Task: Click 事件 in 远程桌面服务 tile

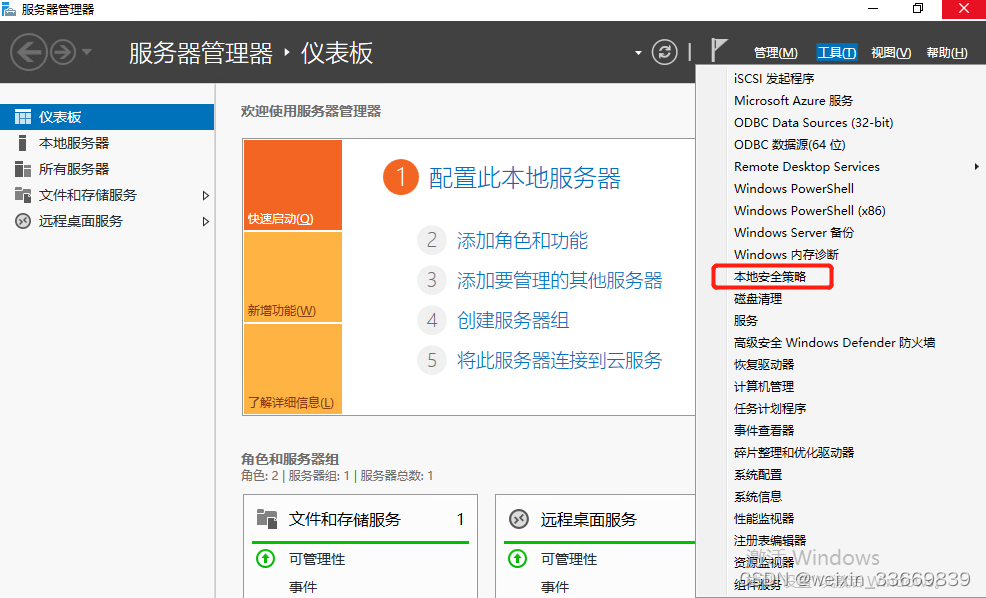Action: tap(555, 587)
